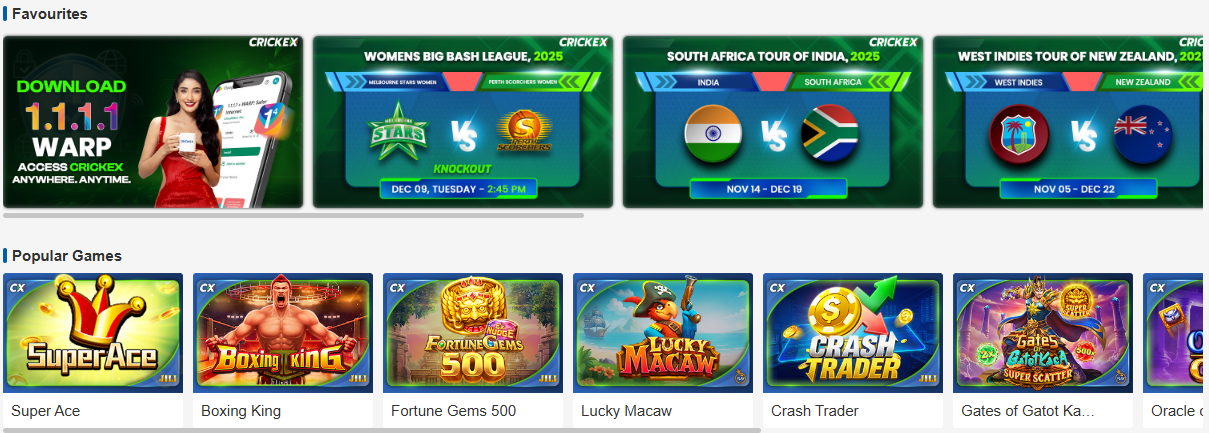
Task: Open South Africa Tour of India banner
Action: [773, 122]
